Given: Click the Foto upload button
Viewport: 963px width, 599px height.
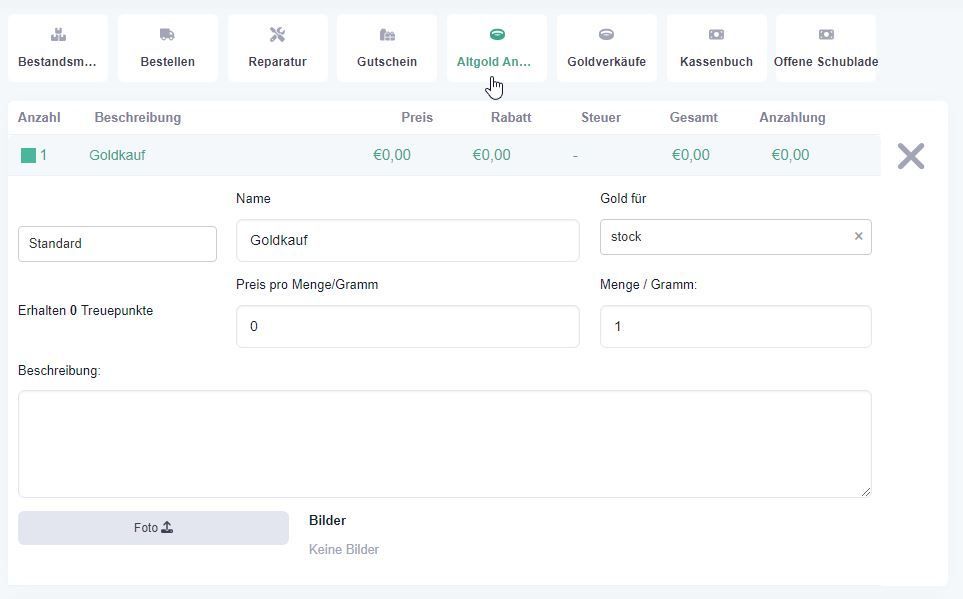Looking at the screenshot, I should coord(153,528).
